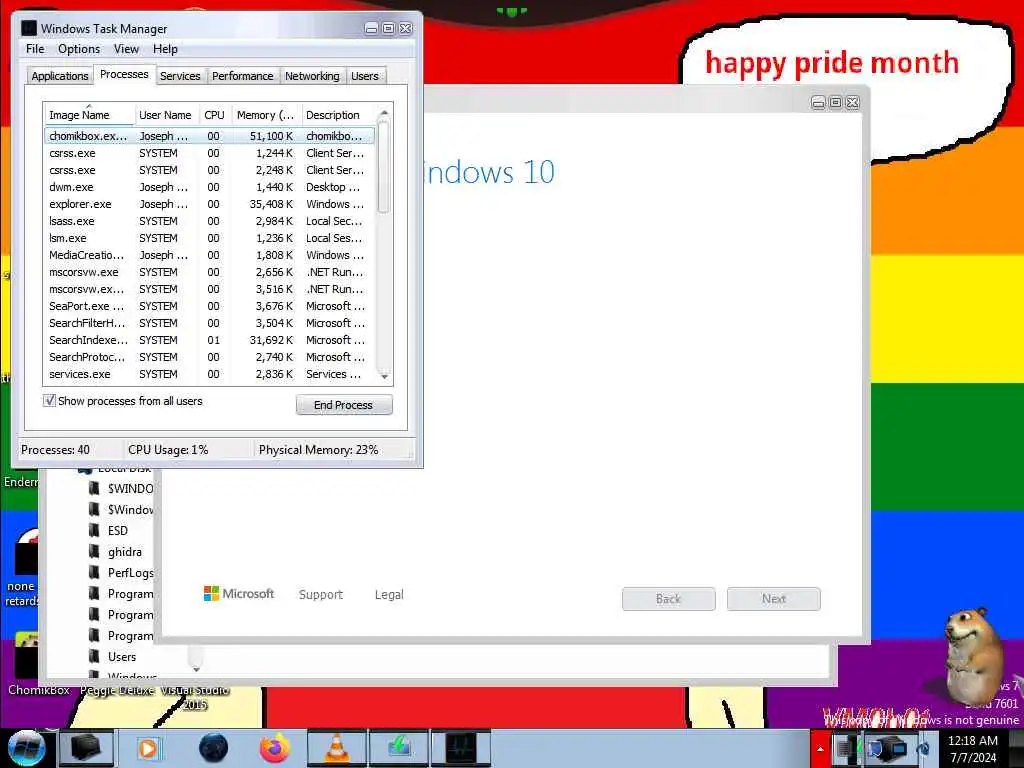Sort processes by Memory column
1024x768 pixels.
tap(266, 115)
